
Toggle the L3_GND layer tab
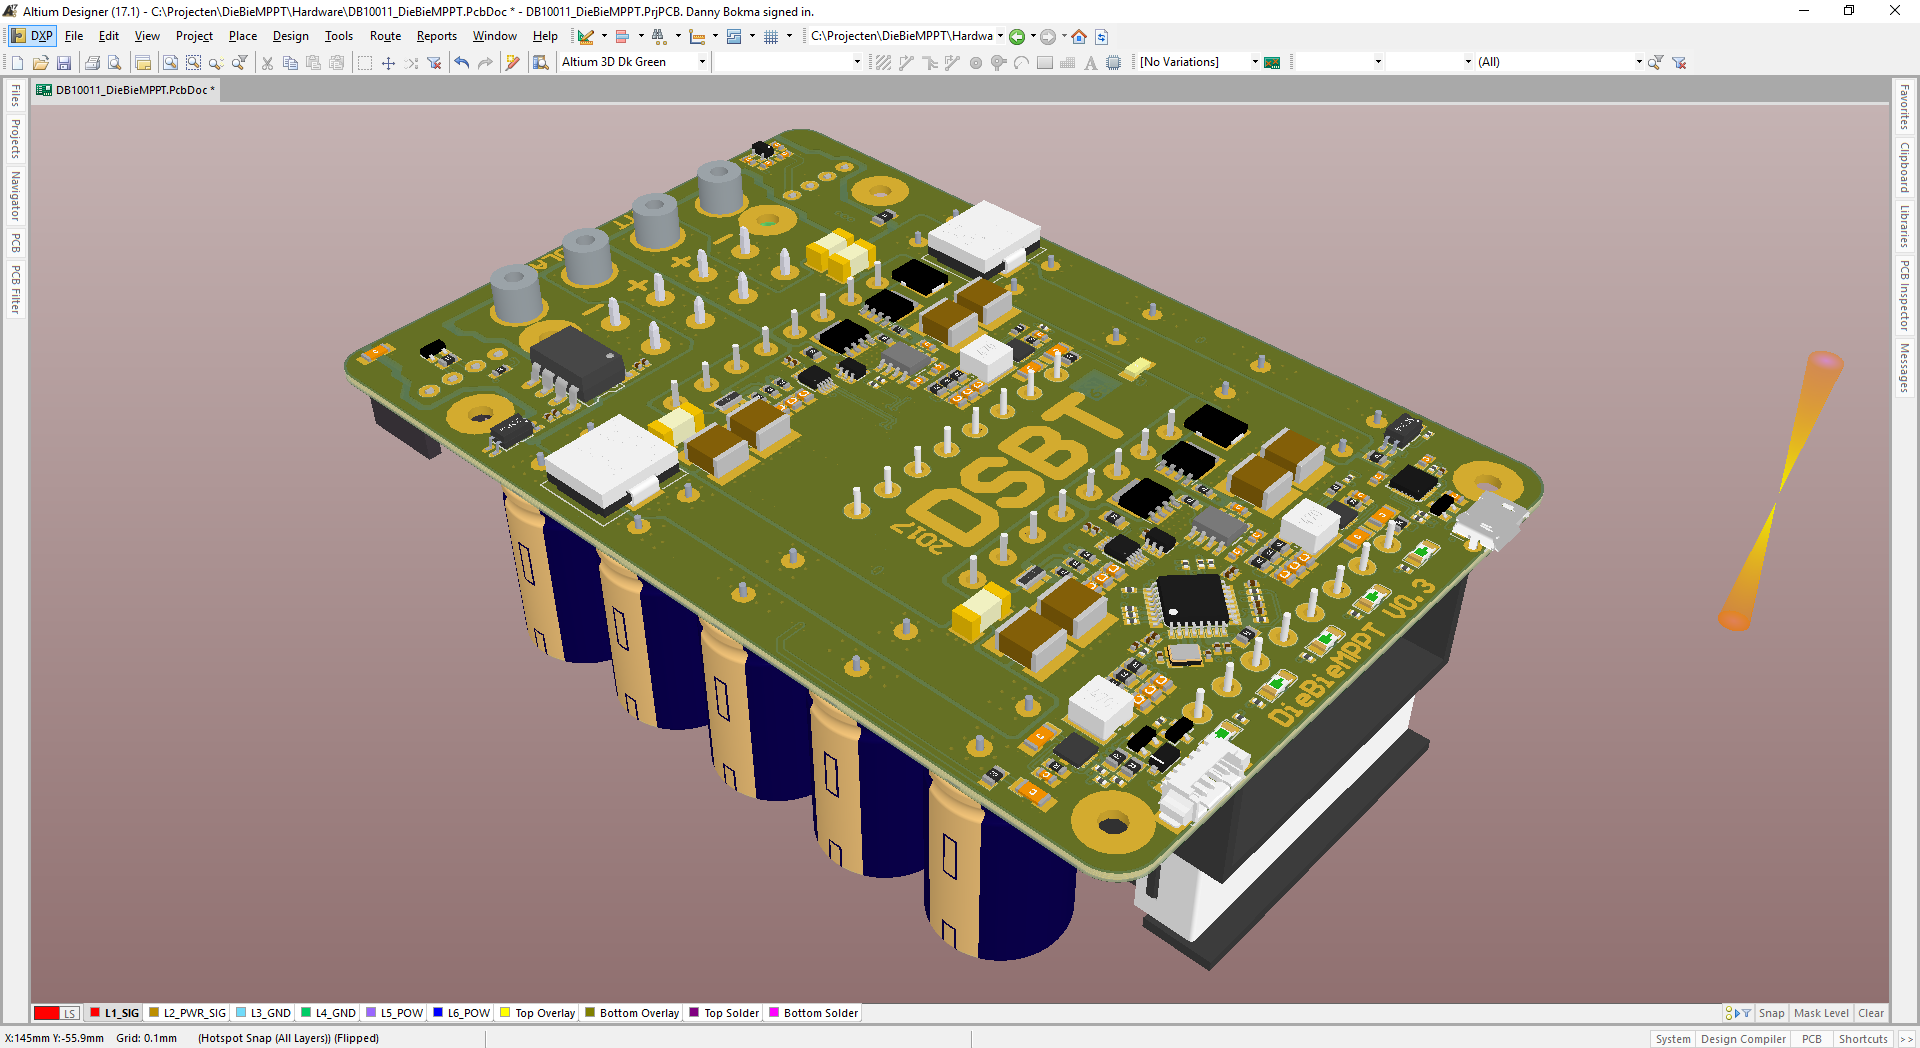point(263,1013)
